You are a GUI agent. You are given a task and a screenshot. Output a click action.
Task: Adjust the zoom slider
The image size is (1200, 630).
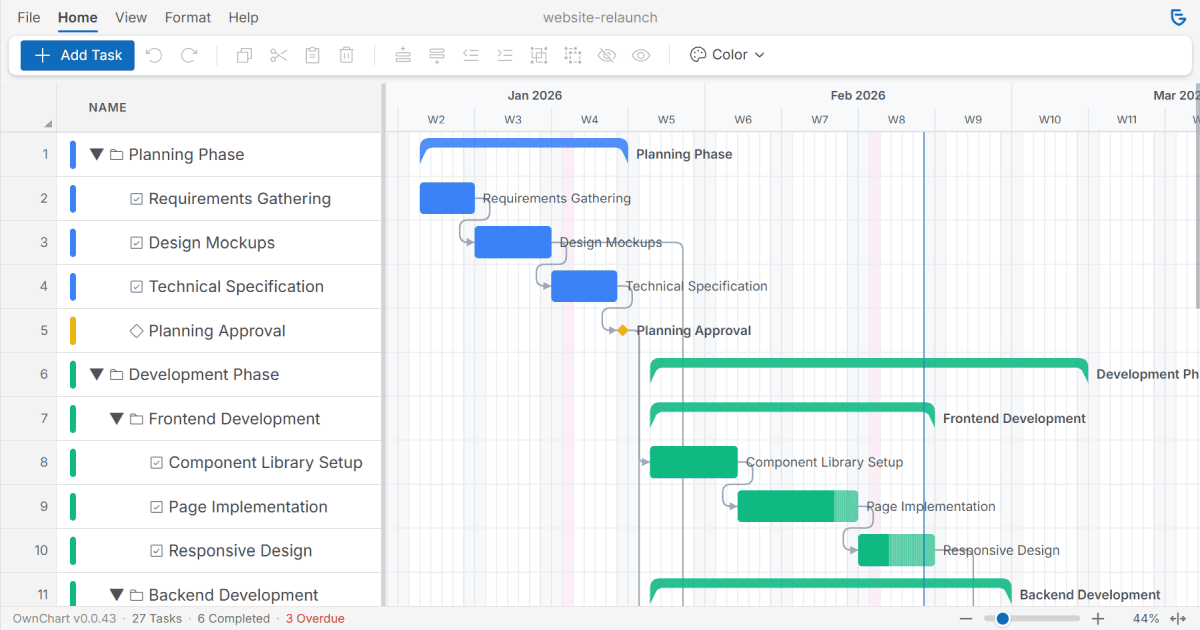coord(1000,618)
